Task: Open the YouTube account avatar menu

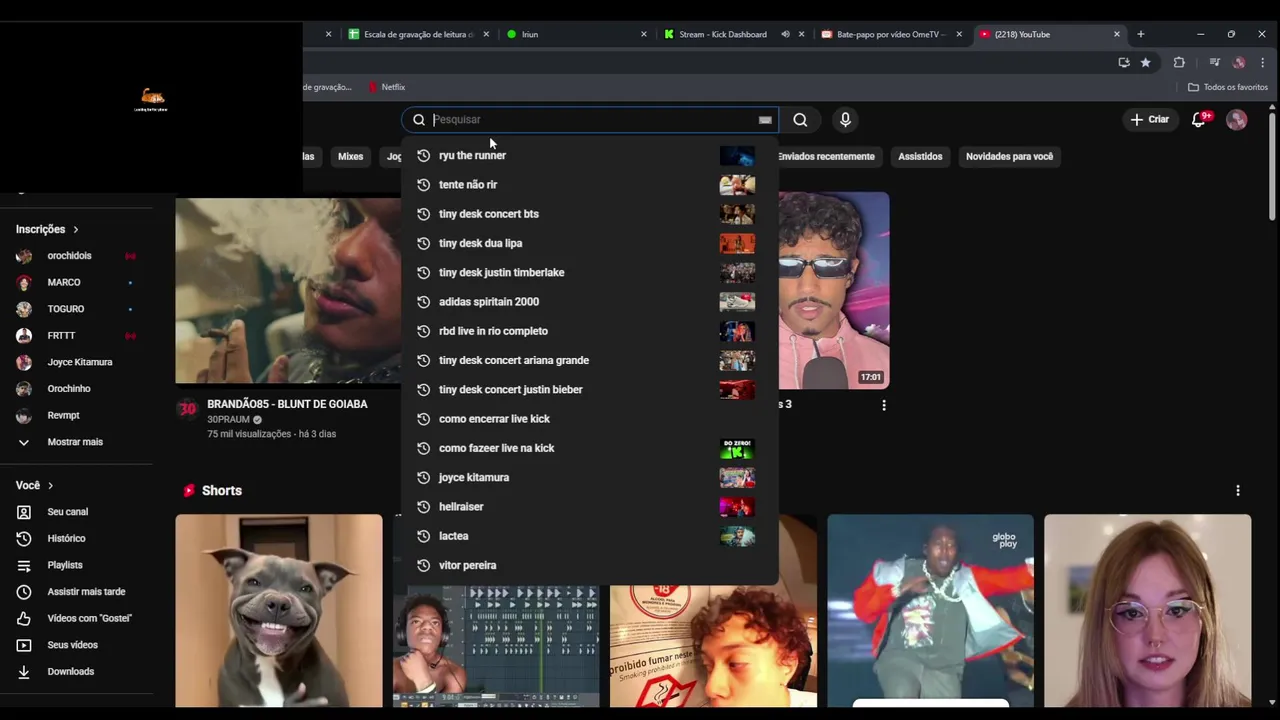Action: 1237,120
